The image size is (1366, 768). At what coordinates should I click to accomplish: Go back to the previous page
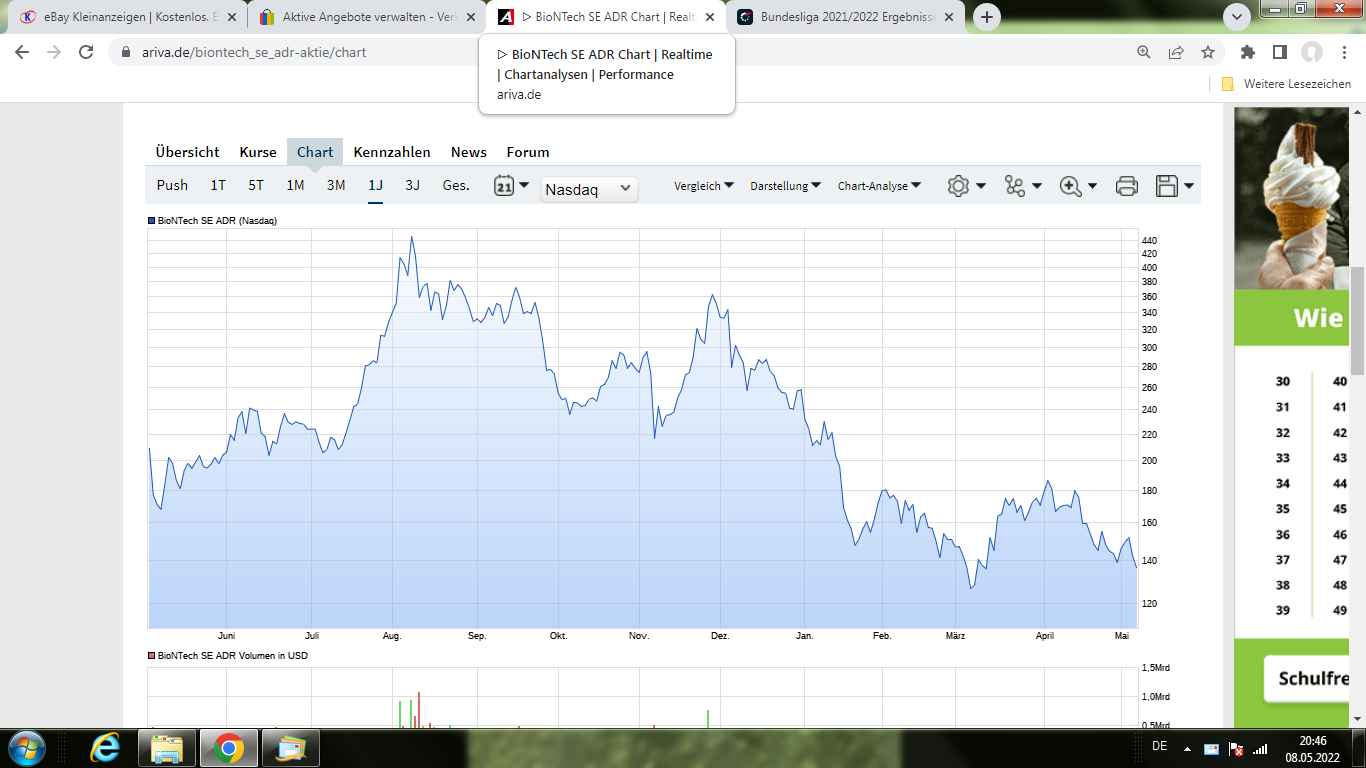(22, 52)
